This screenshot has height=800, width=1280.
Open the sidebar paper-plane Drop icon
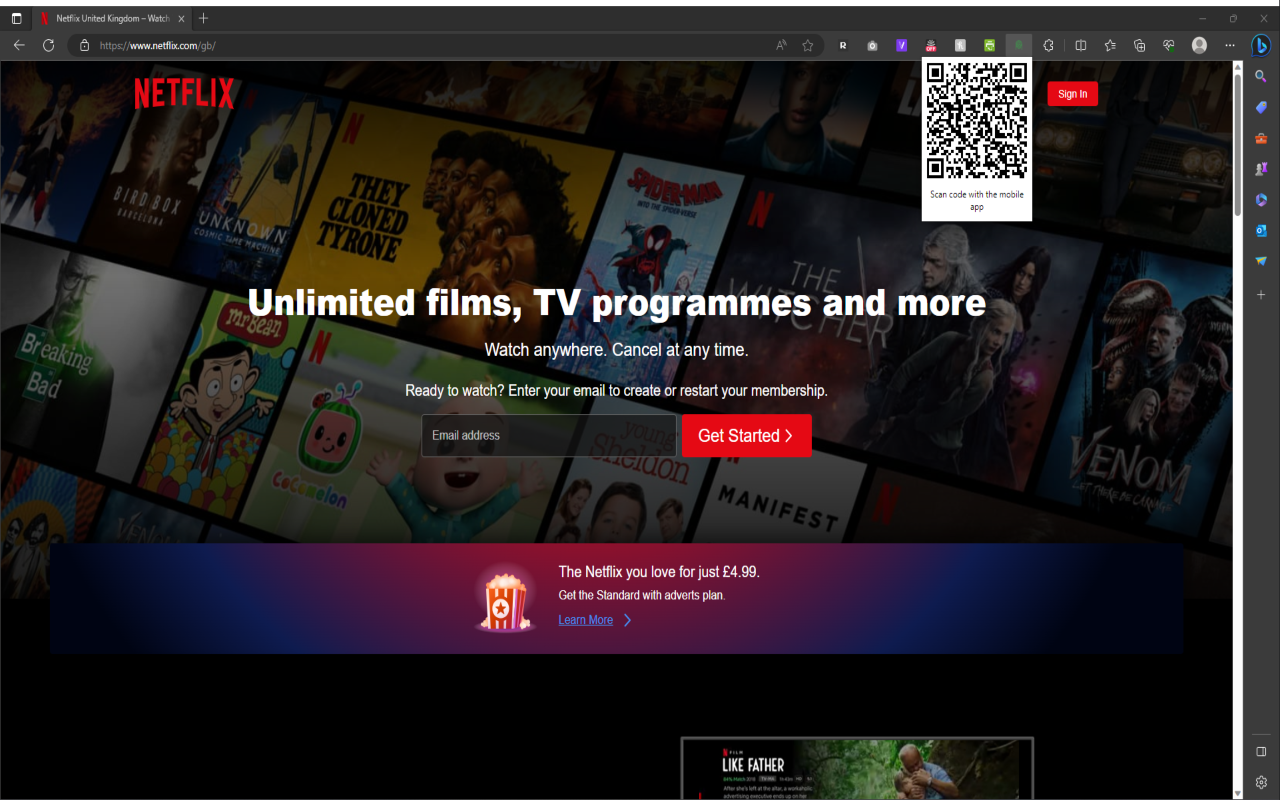[x=1261, y=262]
